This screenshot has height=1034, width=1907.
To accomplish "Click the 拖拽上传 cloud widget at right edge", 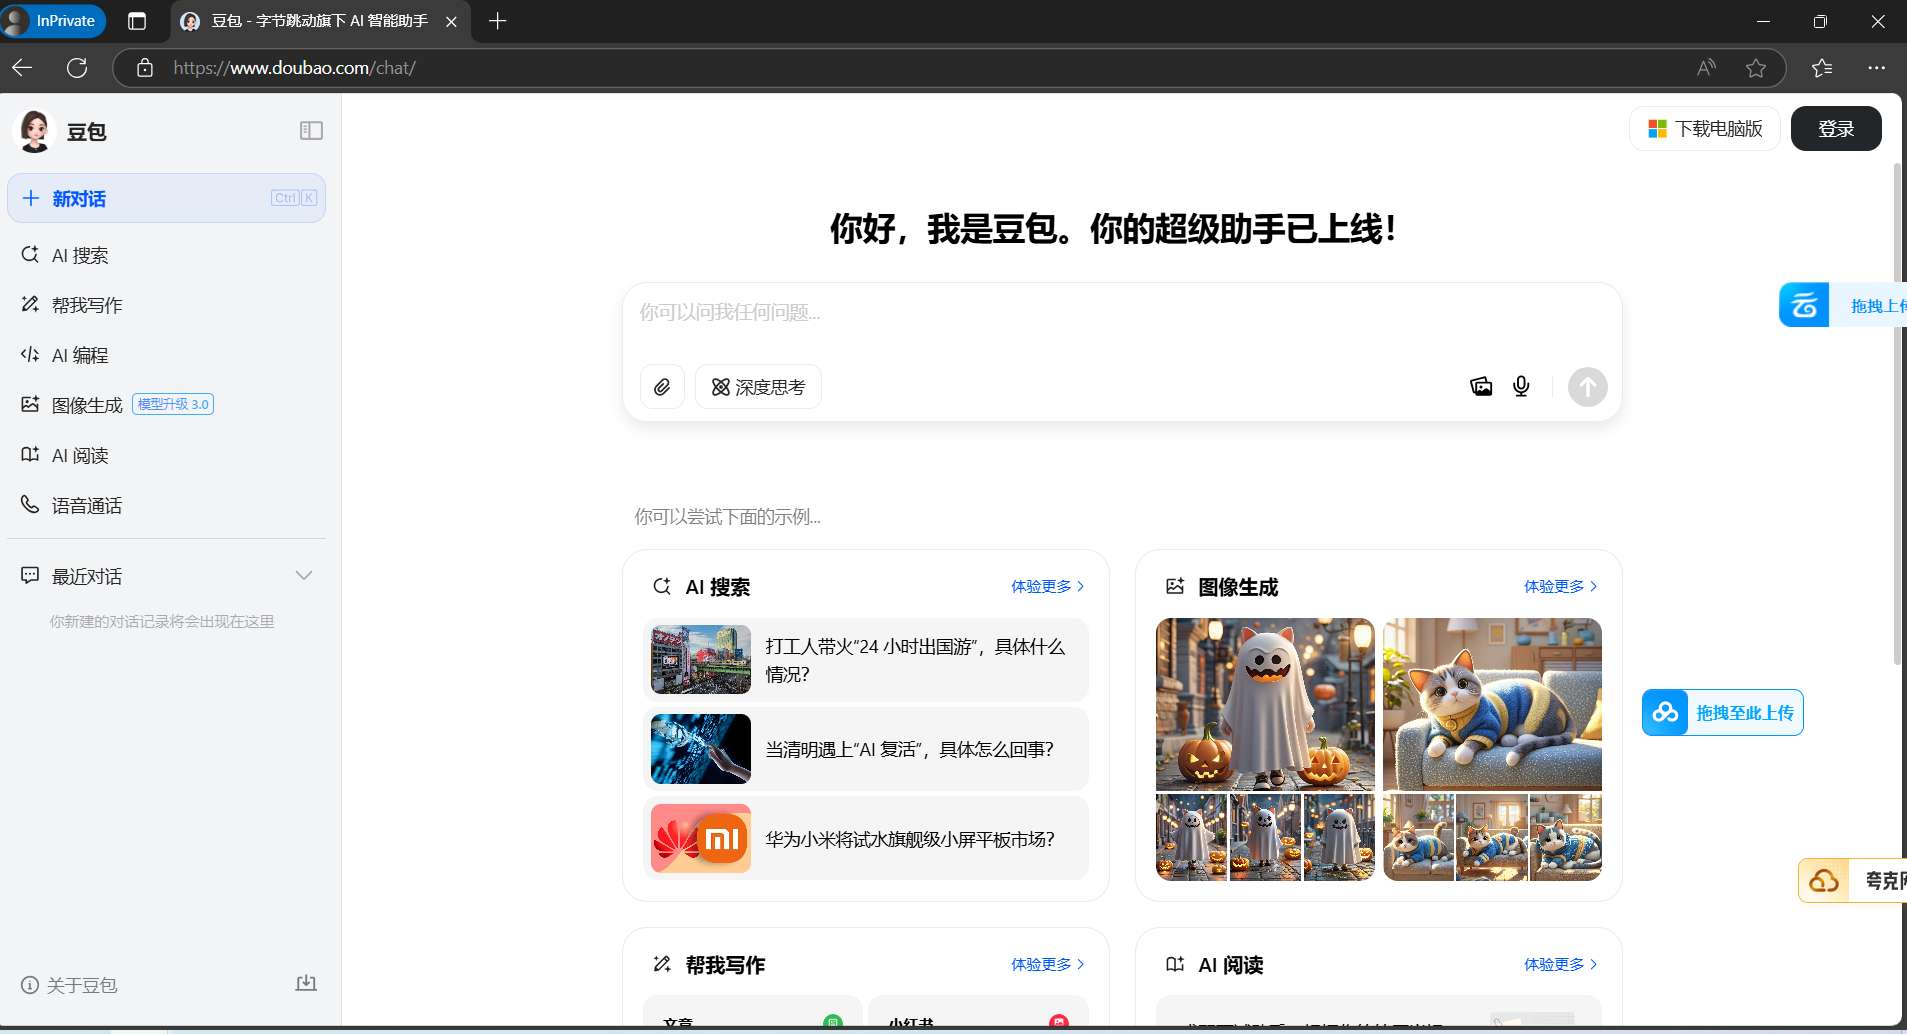I will (1842, 305).
